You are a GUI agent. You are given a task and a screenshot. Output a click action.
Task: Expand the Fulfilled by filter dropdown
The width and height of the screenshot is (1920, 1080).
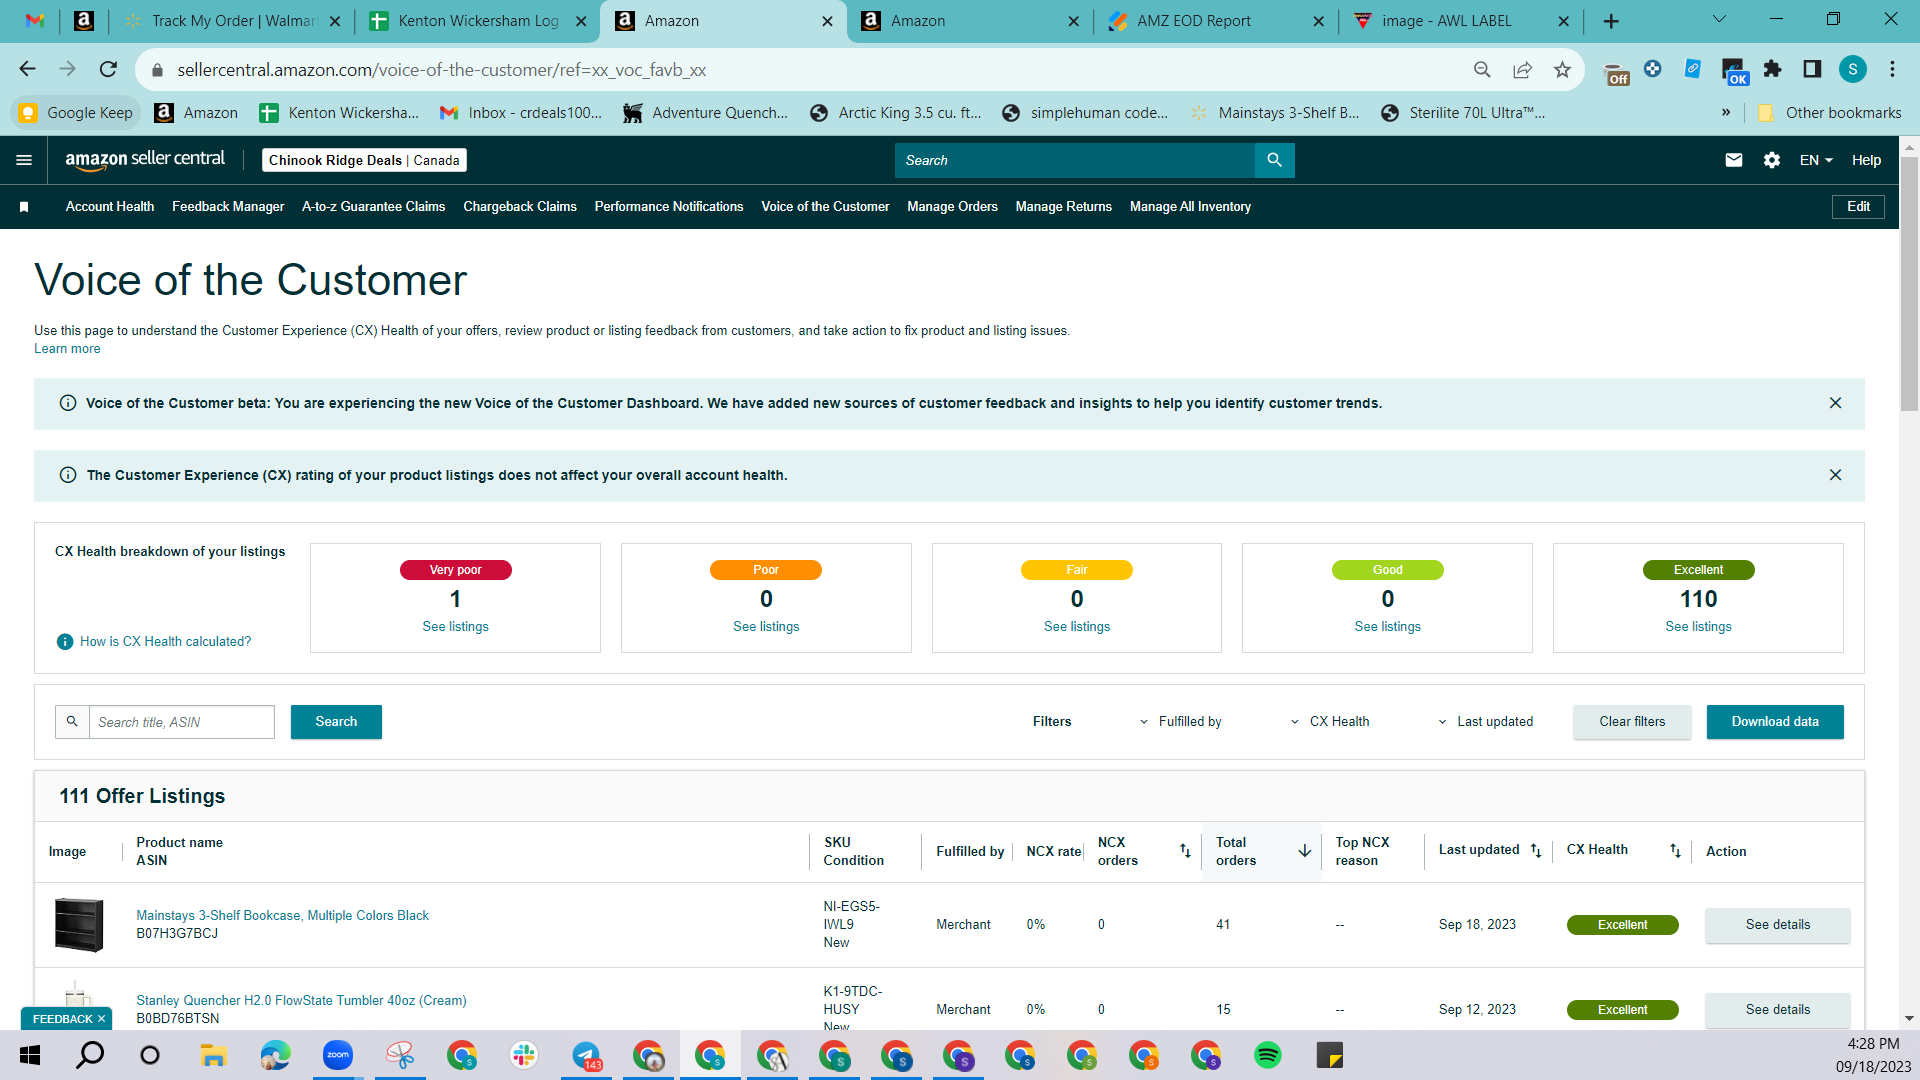pyautogui.click(x=1180, y=722)
